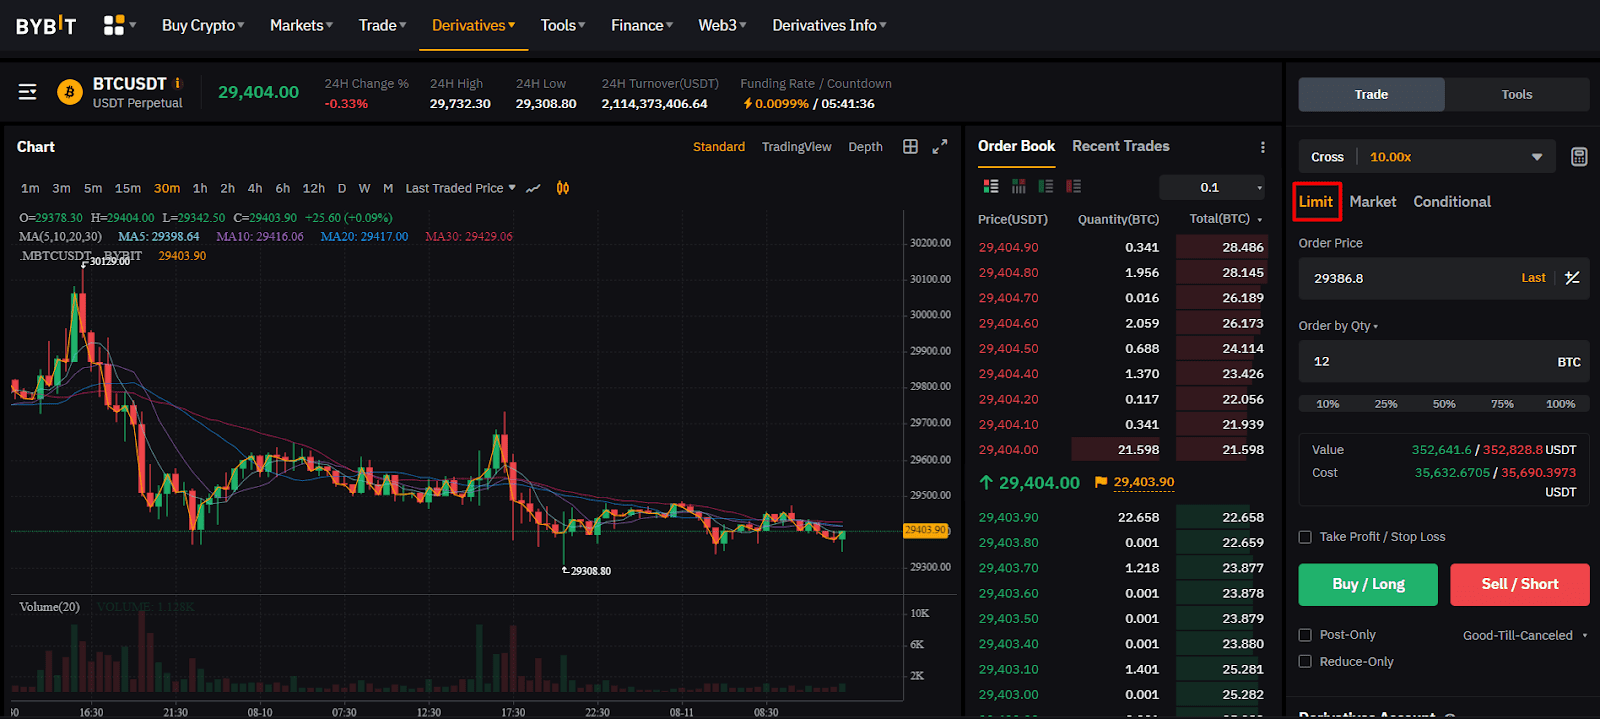The width and height of the screenshot is (1600, 719).
Task: Open the Cross 10.00x leverage dropdown
Action: click(1427, 157)
